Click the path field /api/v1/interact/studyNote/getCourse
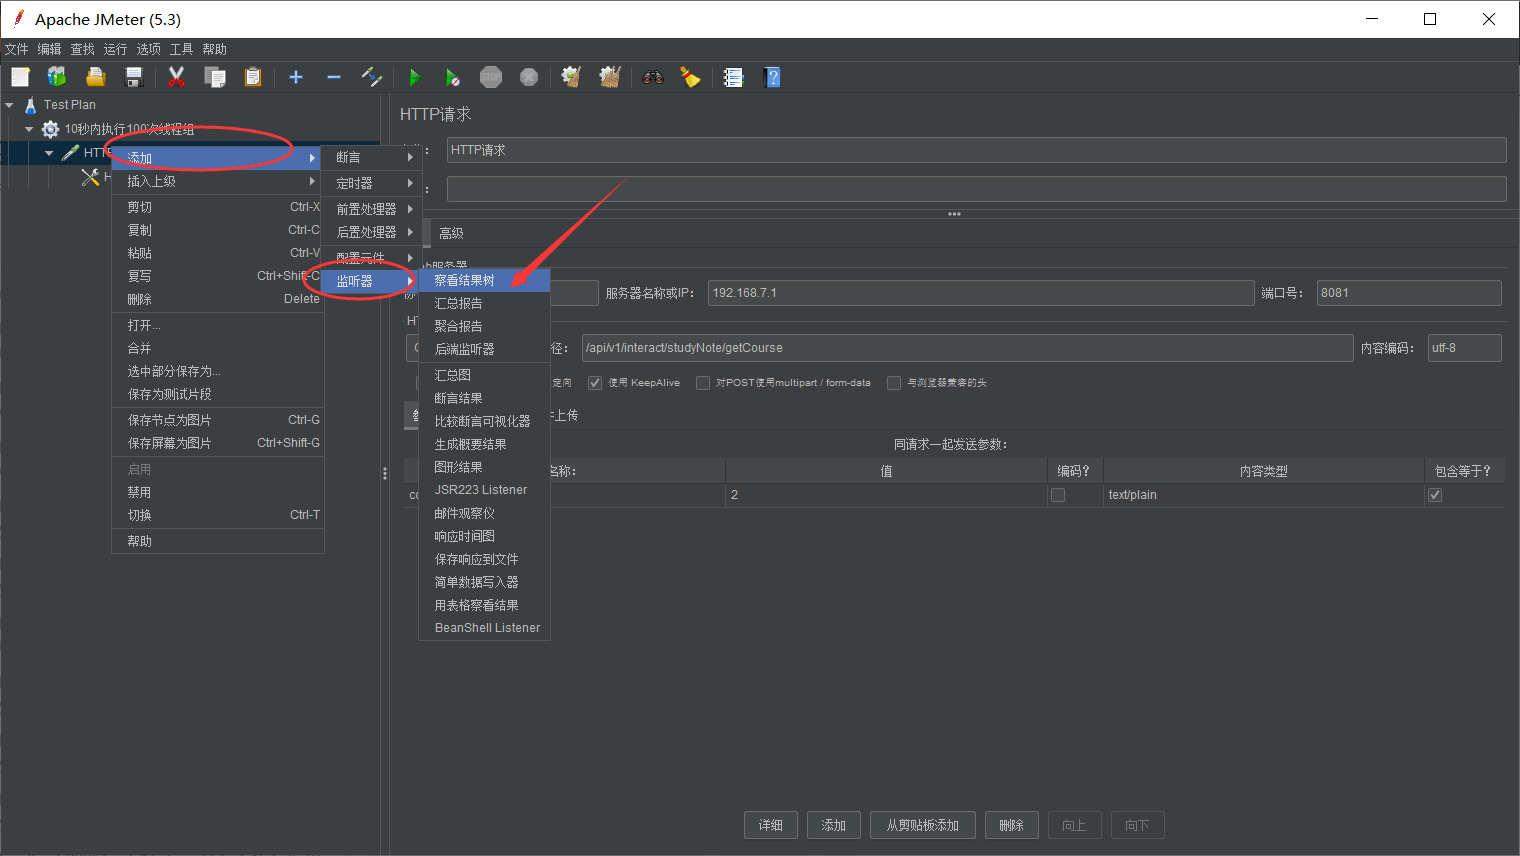Viewport: 1520px width, 856px height. click(x=967, y=348)
